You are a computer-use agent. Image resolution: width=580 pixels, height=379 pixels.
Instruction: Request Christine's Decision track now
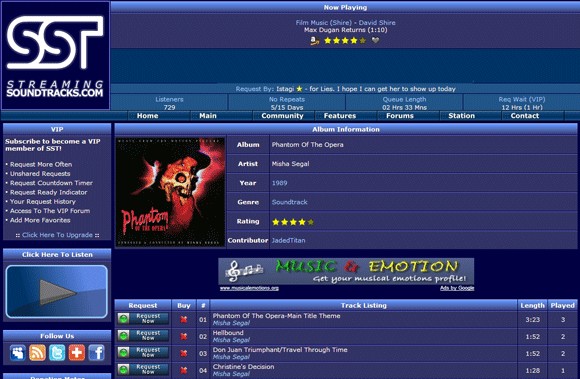click(143, 369)
